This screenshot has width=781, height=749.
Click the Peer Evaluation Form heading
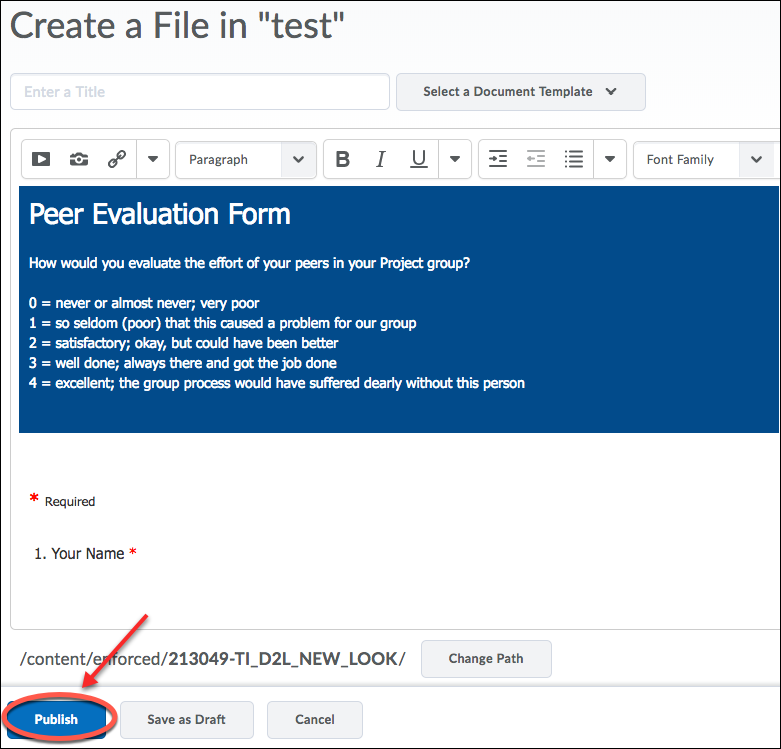160,215
